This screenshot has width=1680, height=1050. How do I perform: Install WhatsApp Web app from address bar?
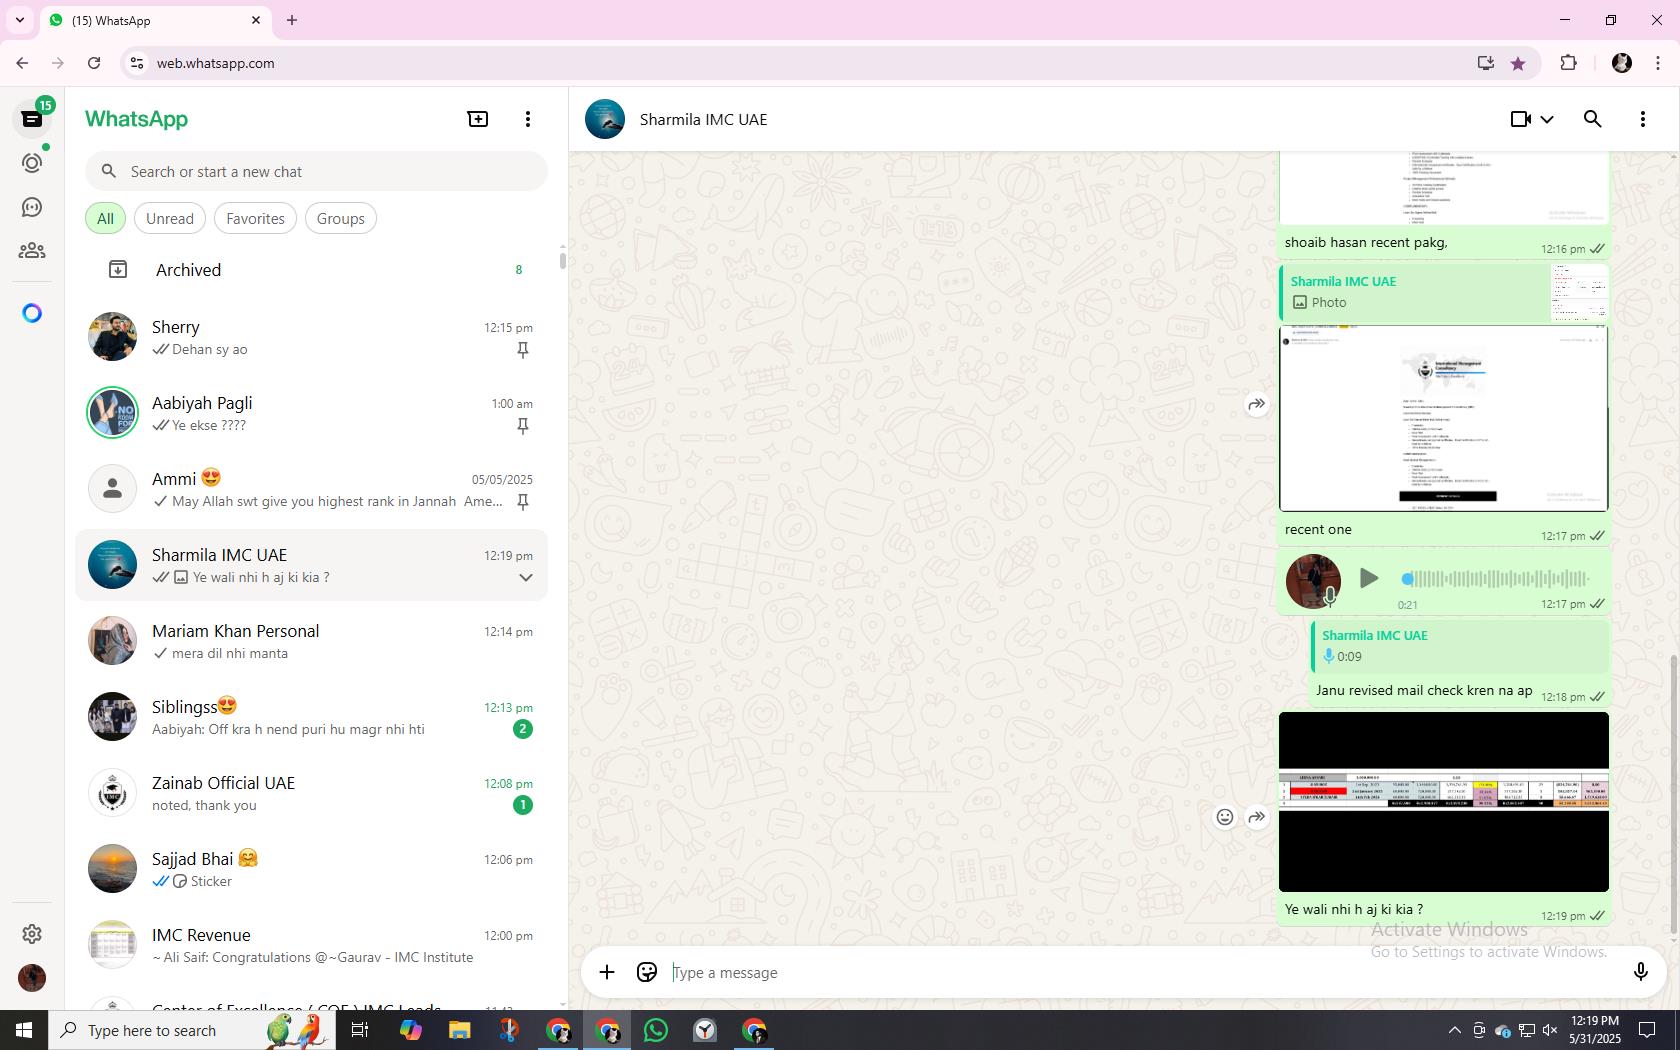point(1486,63)
